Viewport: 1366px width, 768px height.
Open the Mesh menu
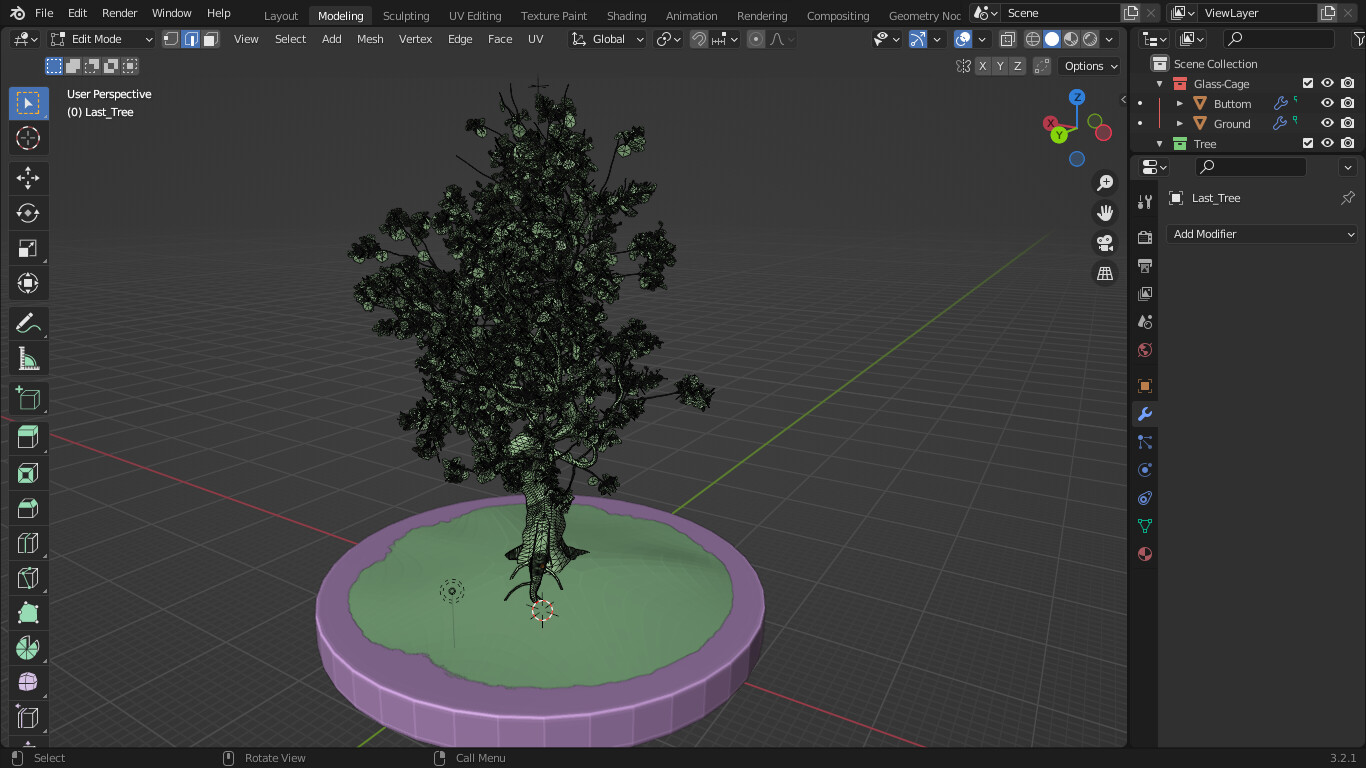coord(370,39)
